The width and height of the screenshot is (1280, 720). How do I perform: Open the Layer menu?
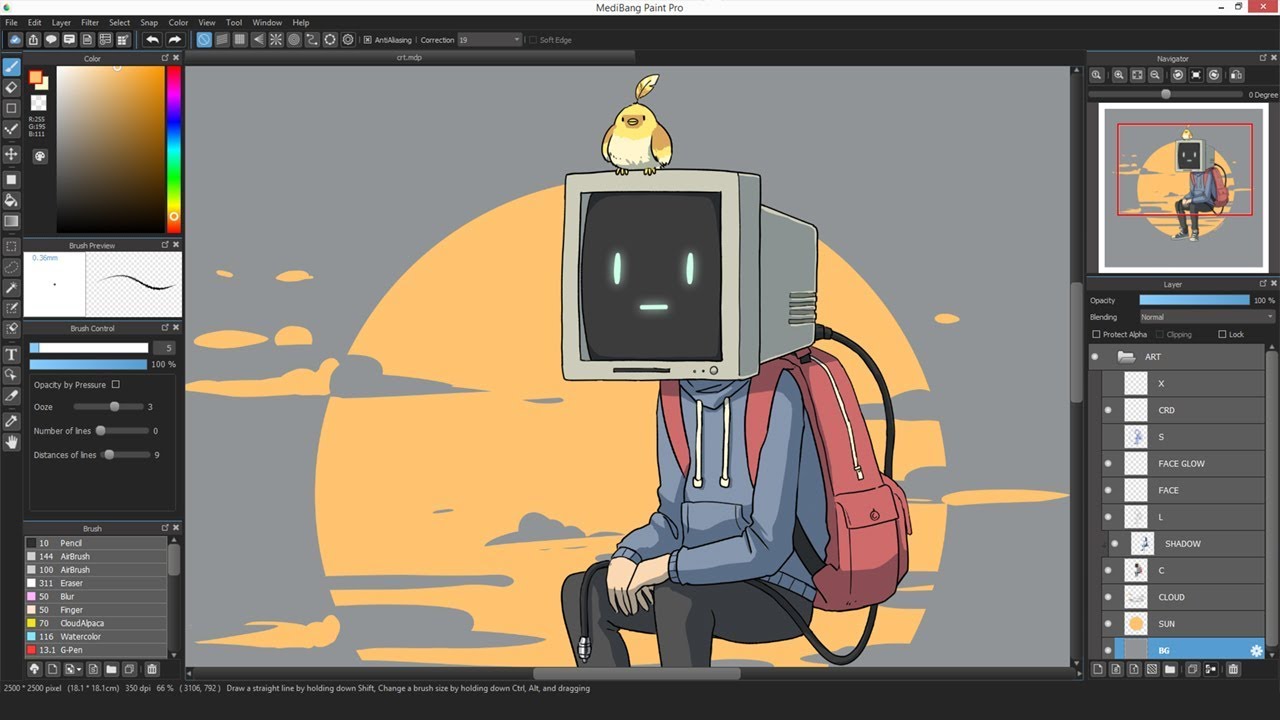tap(61, 22)
